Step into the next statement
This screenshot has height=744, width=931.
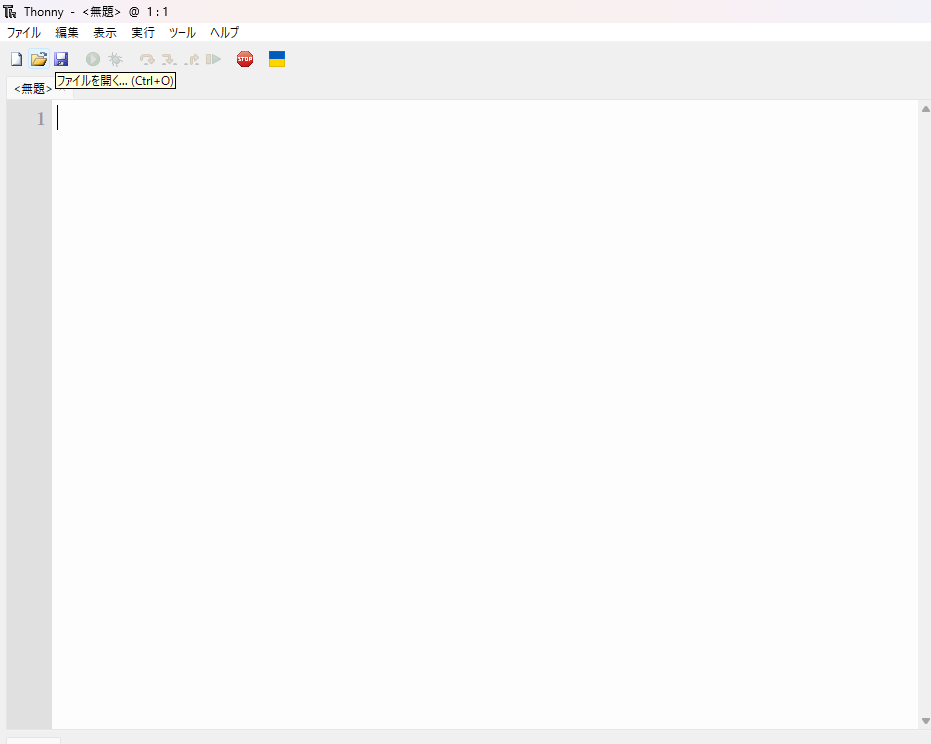click(x=169, y=59)
